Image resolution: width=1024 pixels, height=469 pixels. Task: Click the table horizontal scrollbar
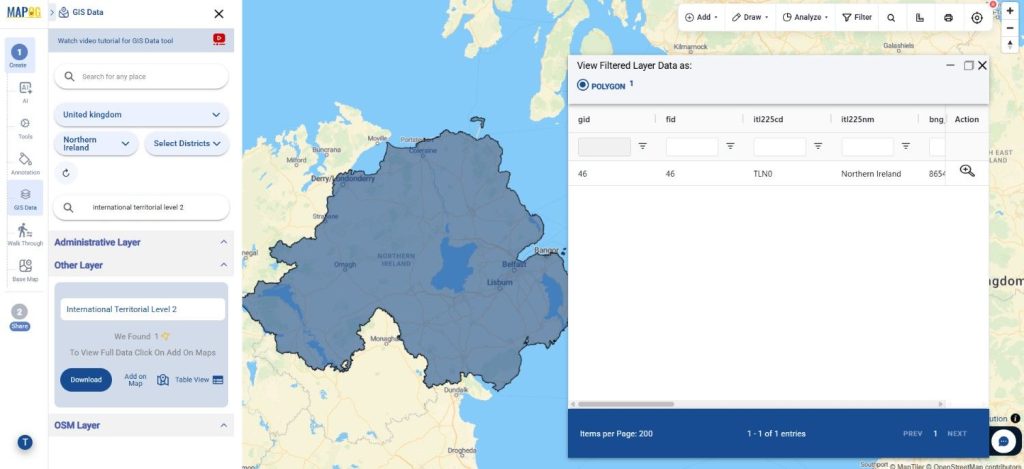626,404
